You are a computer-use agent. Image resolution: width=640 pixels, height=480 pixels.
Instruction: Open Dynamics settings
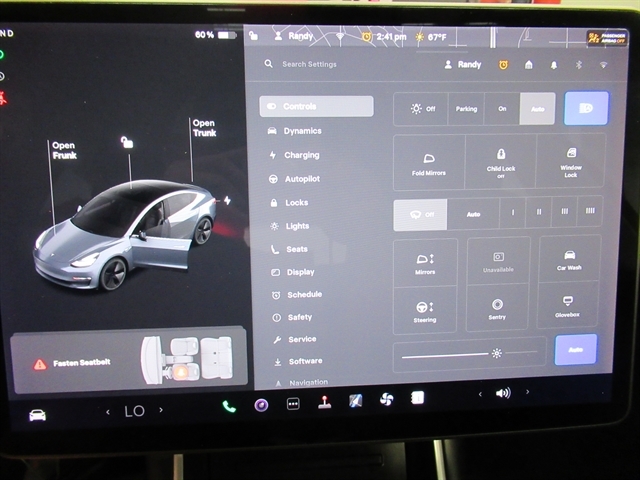coord(302,131)
